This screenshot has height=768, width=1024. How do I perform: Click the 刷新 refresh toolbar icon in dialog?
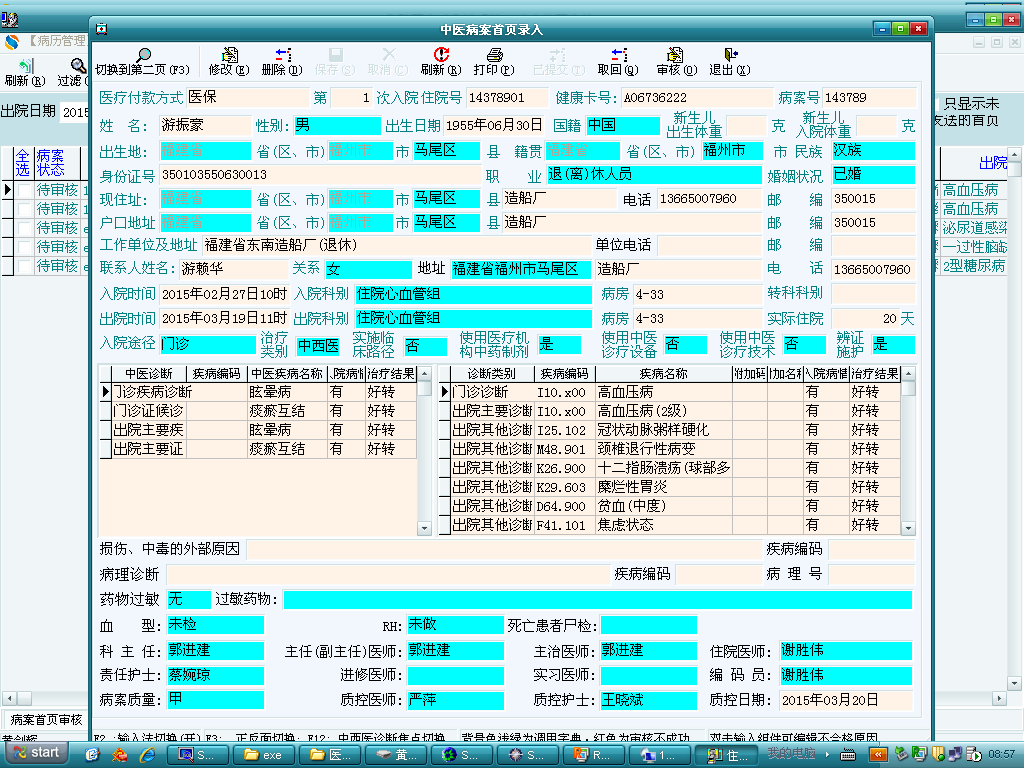(441, 54)
